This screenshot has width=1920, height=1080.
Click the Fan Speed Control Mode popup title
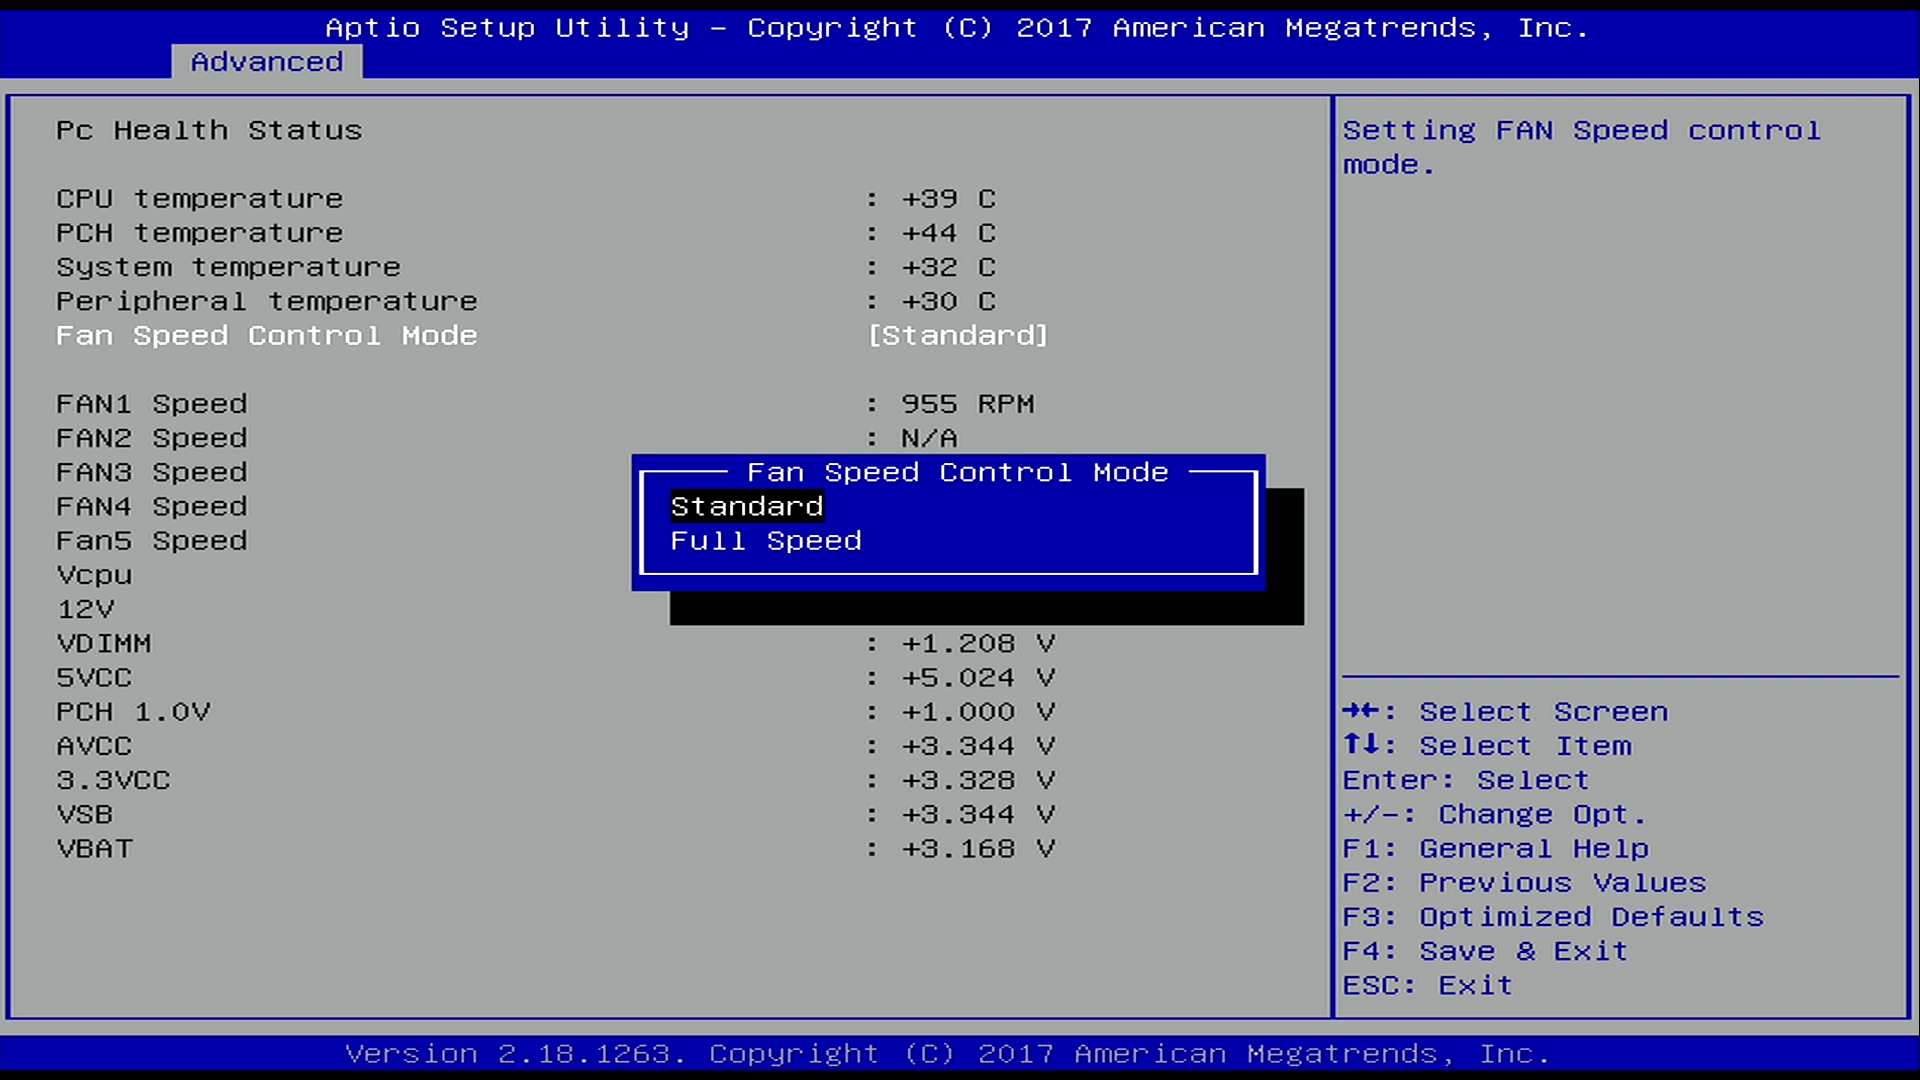(957, 472)
